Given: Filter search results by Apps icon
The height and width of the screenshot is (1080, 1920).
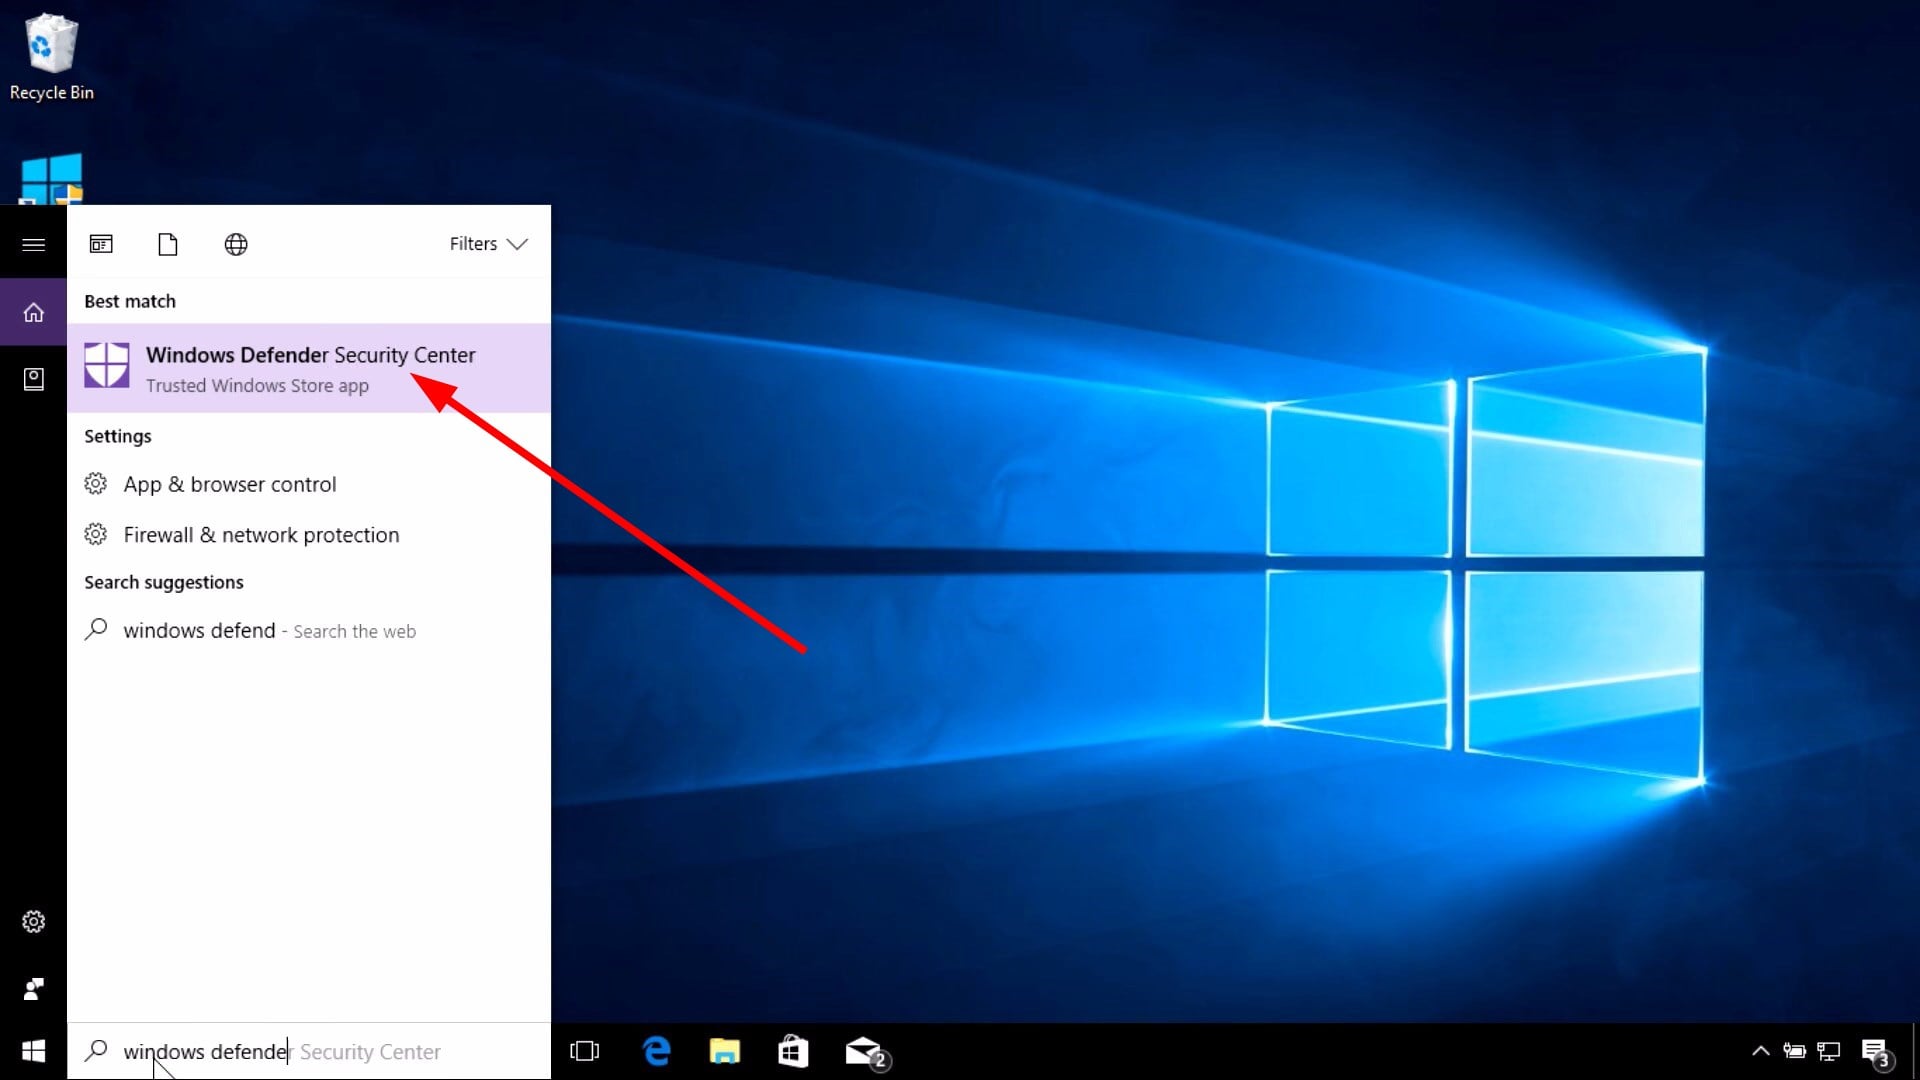Looking at the screenshot, I should 101,244.
